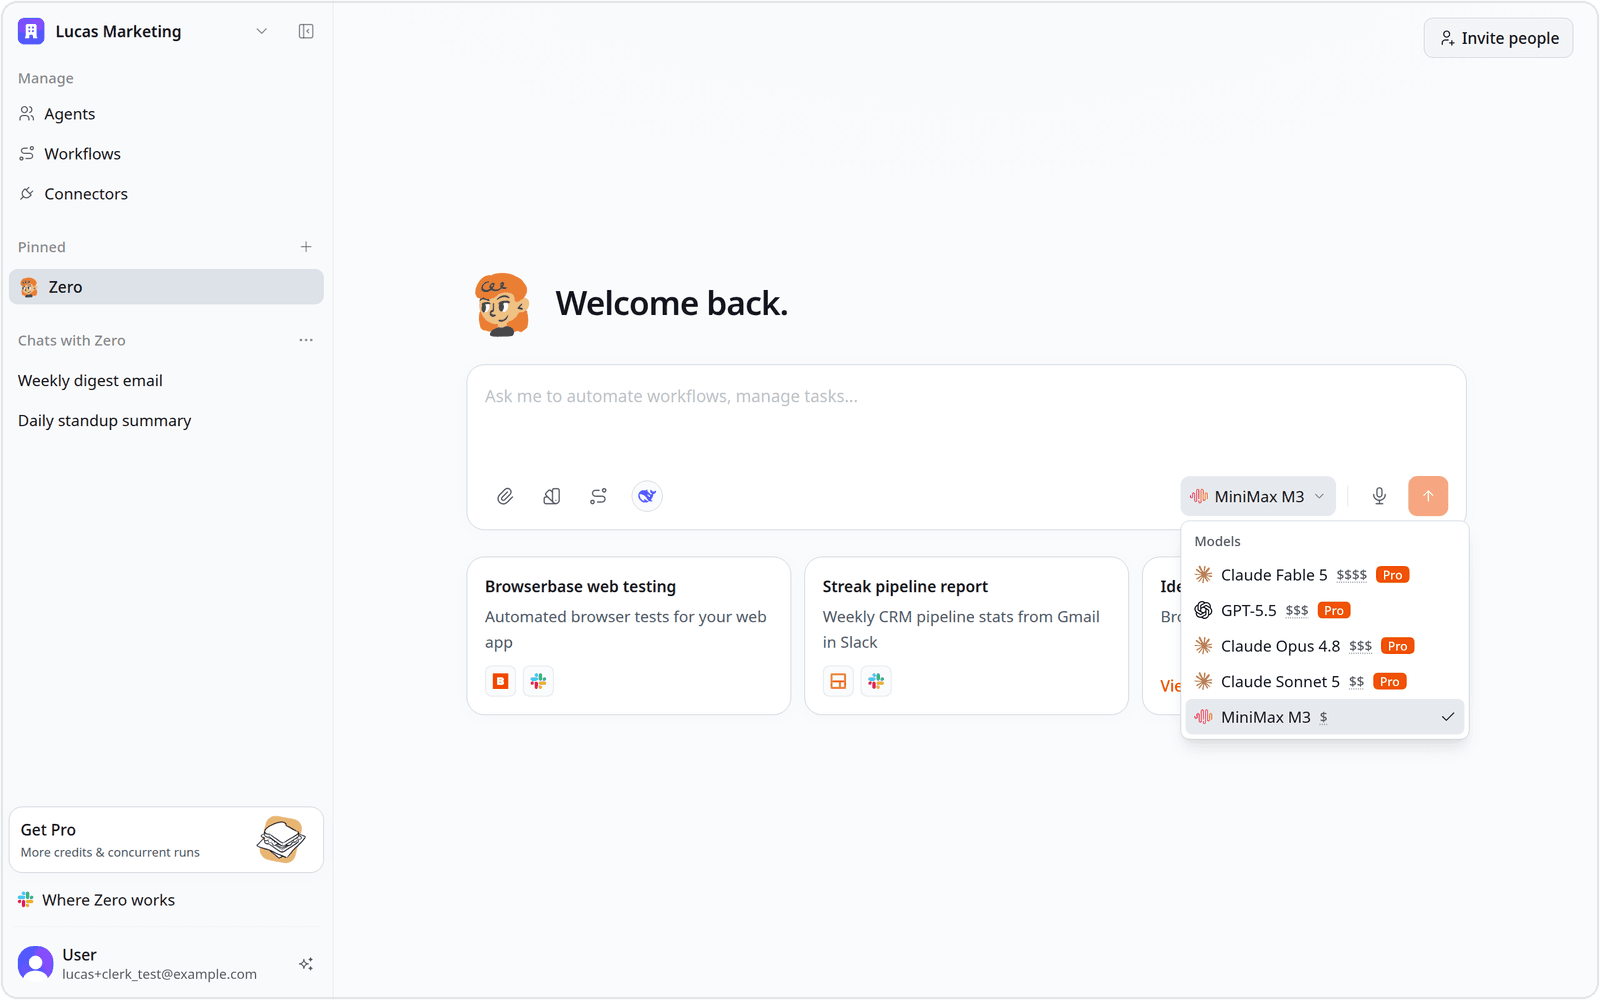Select the pinned Zero agent
1600x1000 pixels.
click(x=166, y=287)
